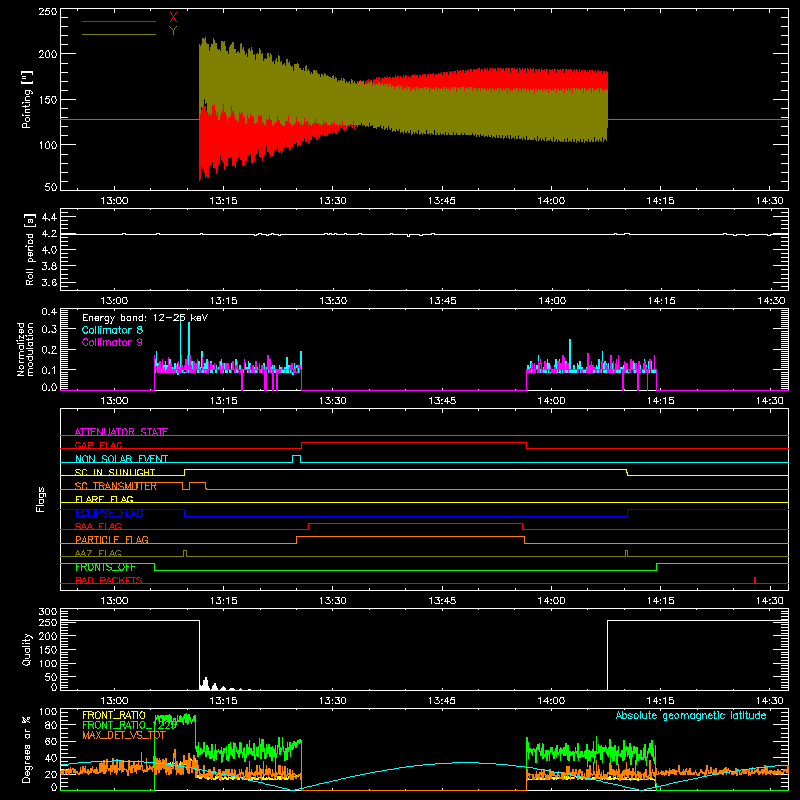
Task: Select the PARTICLE_FLAG label
Action: (x=112, y=540)
